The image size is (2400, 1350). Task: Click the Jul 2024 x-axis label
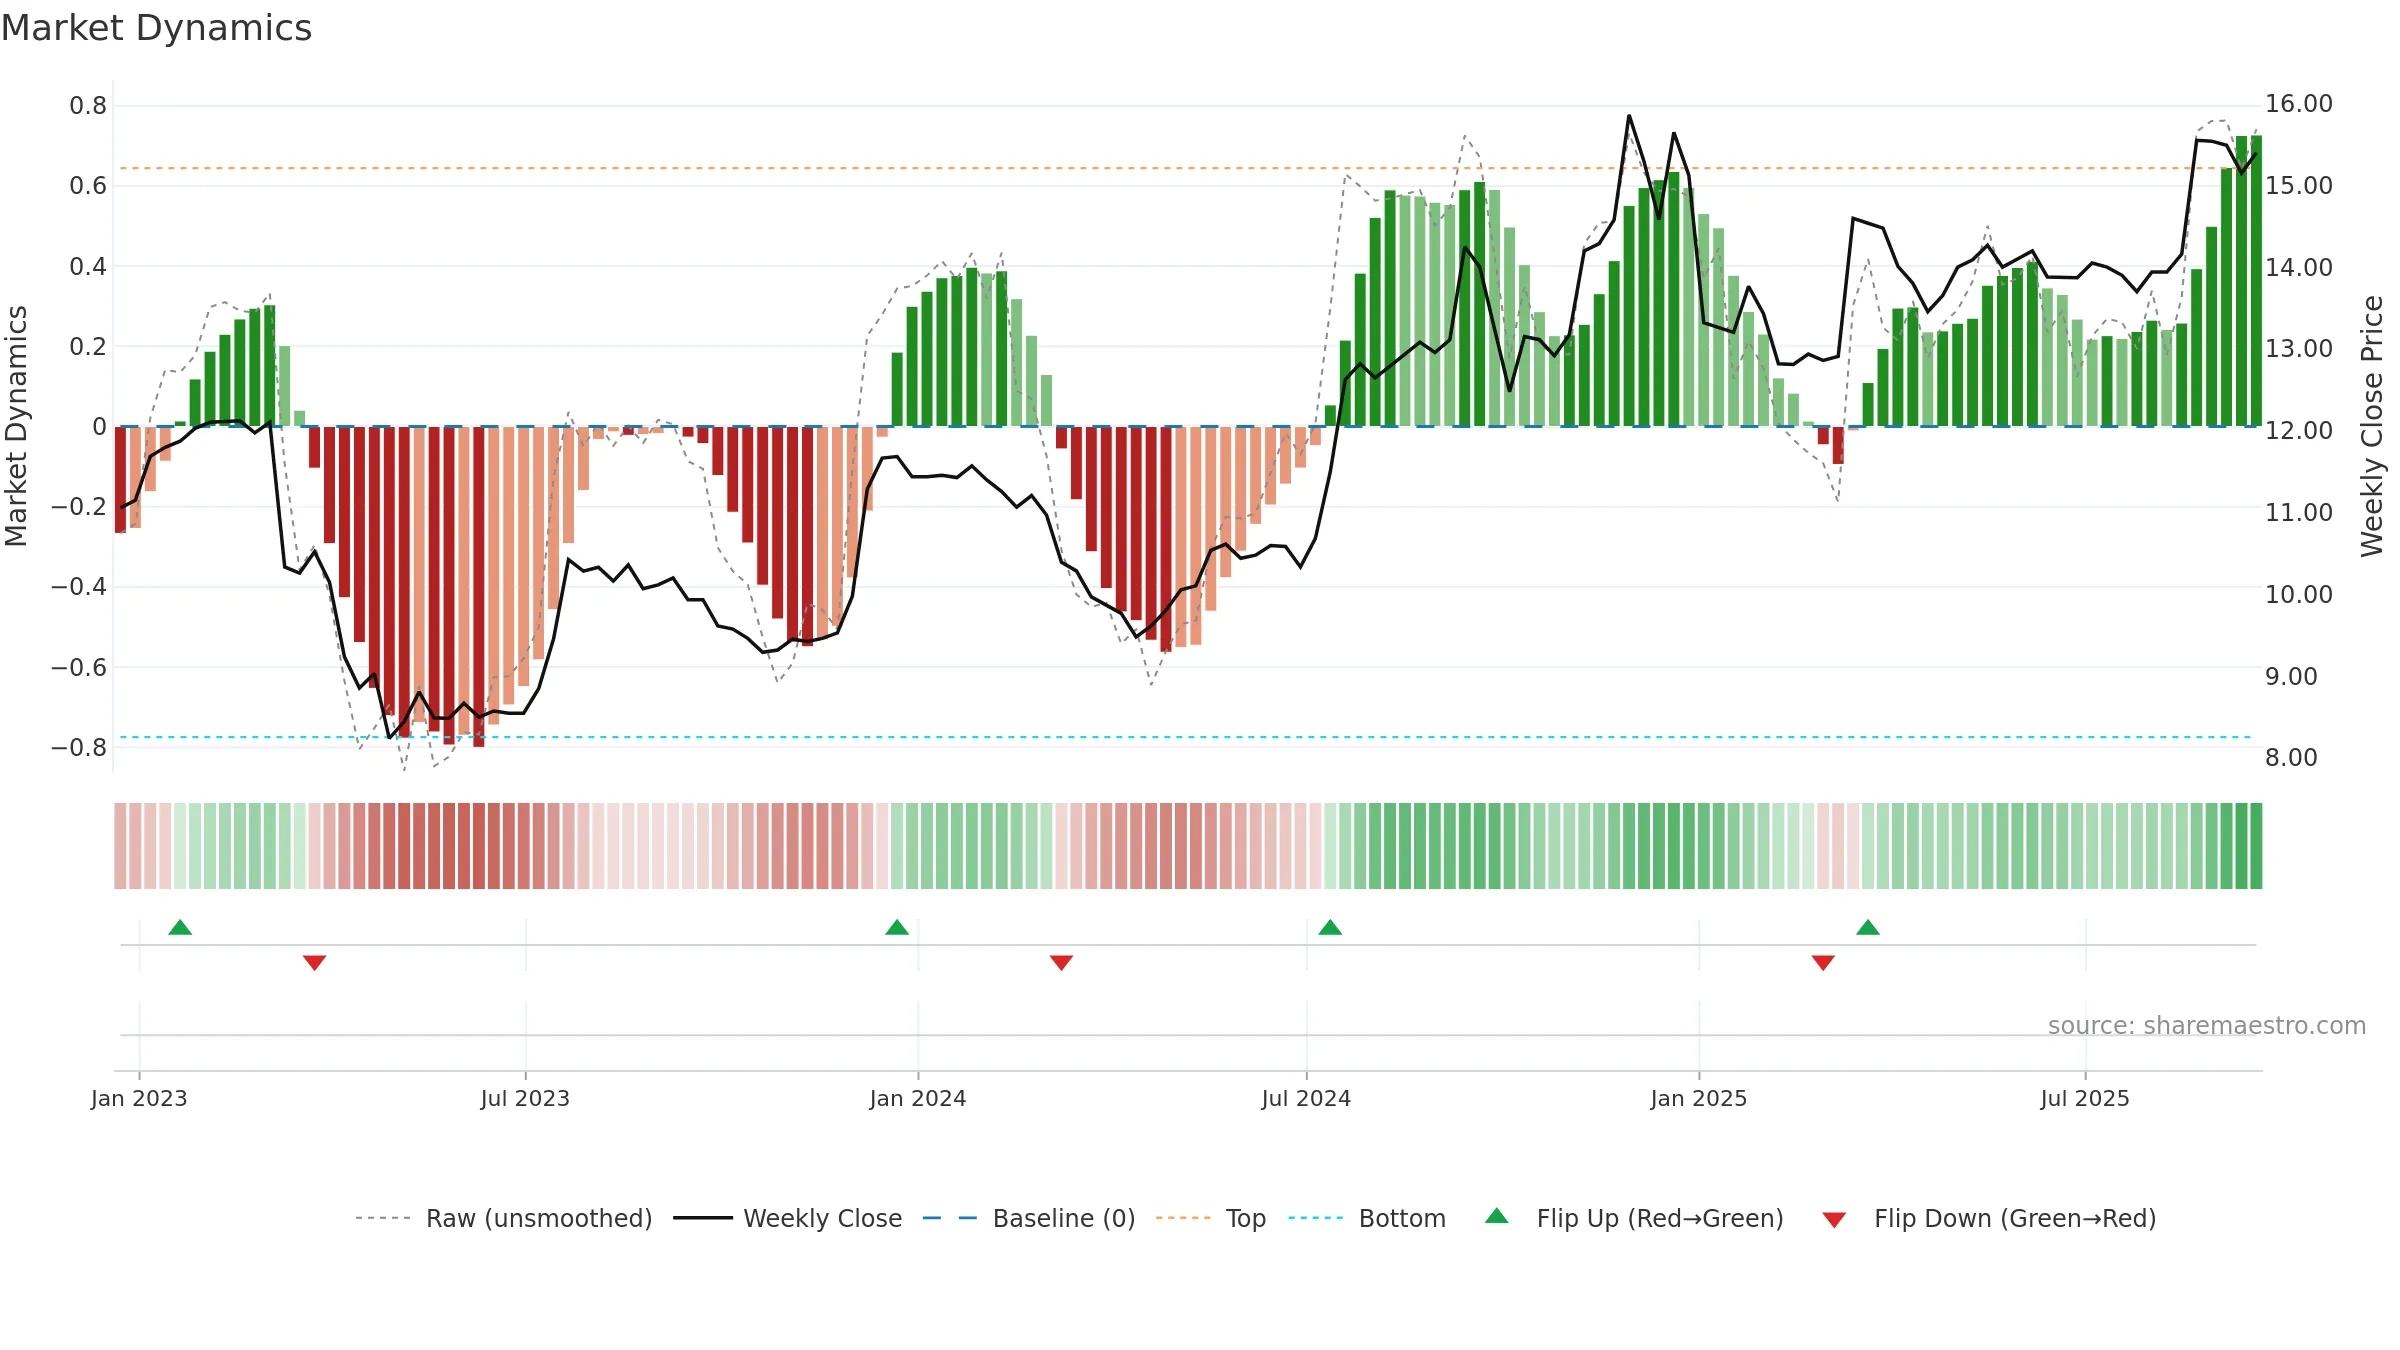[1306, 1098]
